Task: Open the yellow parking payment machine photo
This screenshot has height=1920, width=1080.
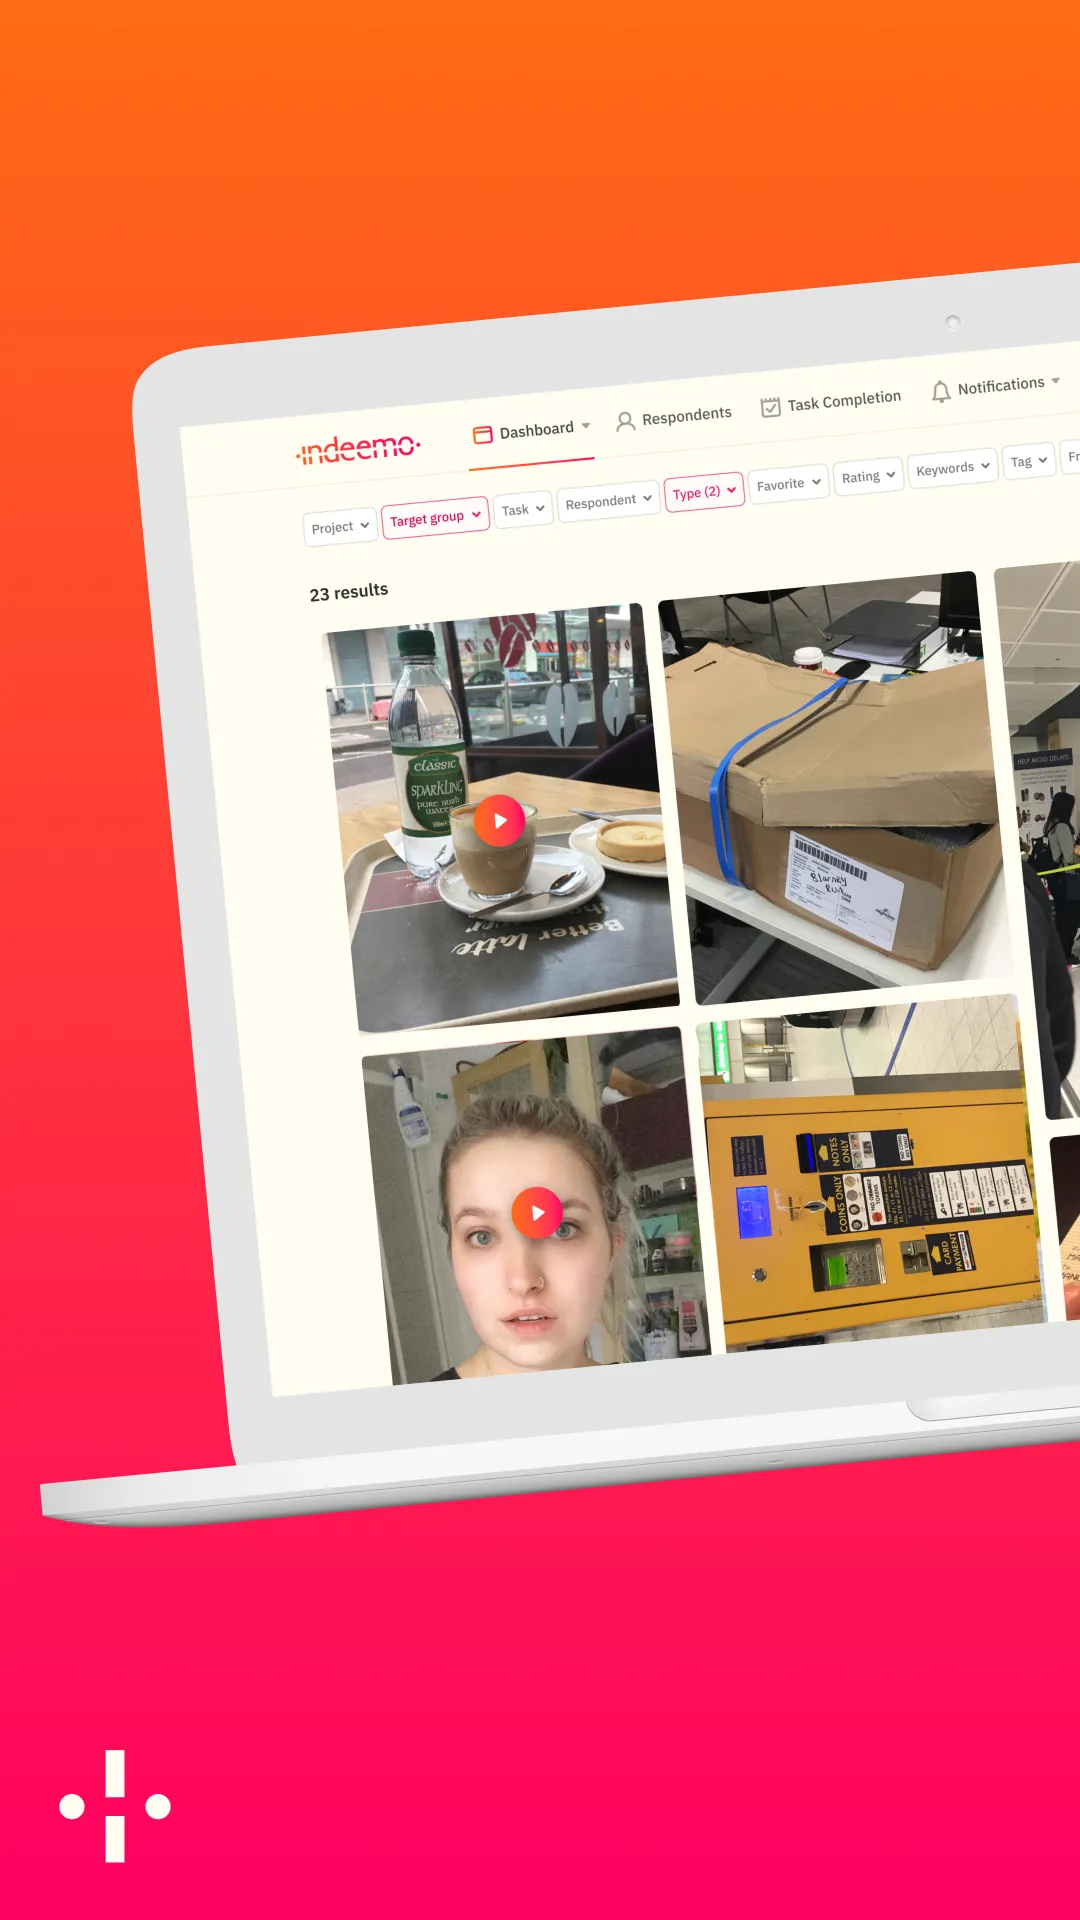Action: point(871,1173)
